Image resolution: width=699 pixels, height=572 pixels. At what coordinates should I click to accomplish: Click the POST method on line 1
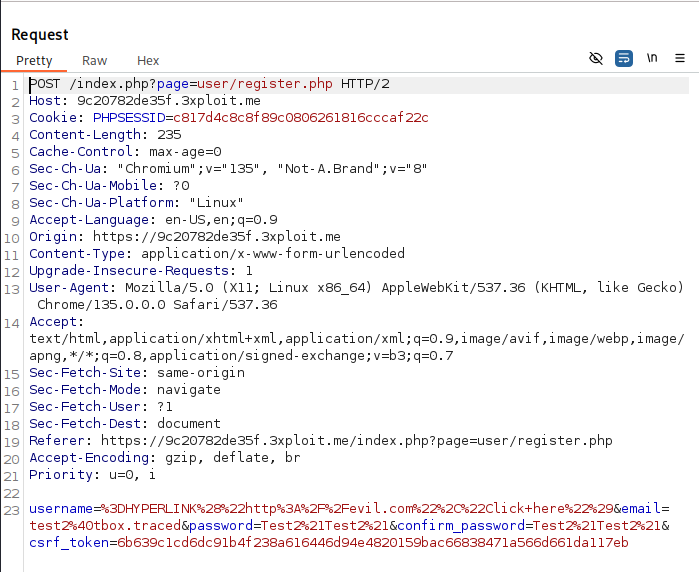click(x=46, y=84)
